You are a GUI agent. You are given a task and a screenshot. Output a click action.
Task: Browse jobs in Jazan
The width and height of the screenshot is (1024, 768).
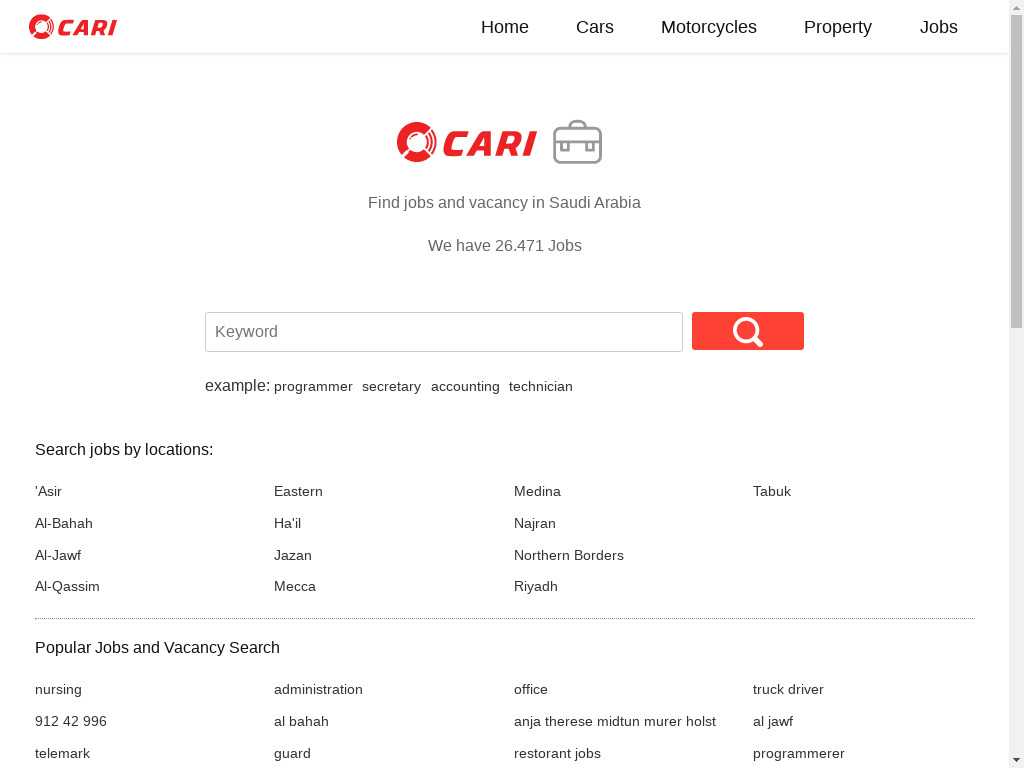click(293, 555)
